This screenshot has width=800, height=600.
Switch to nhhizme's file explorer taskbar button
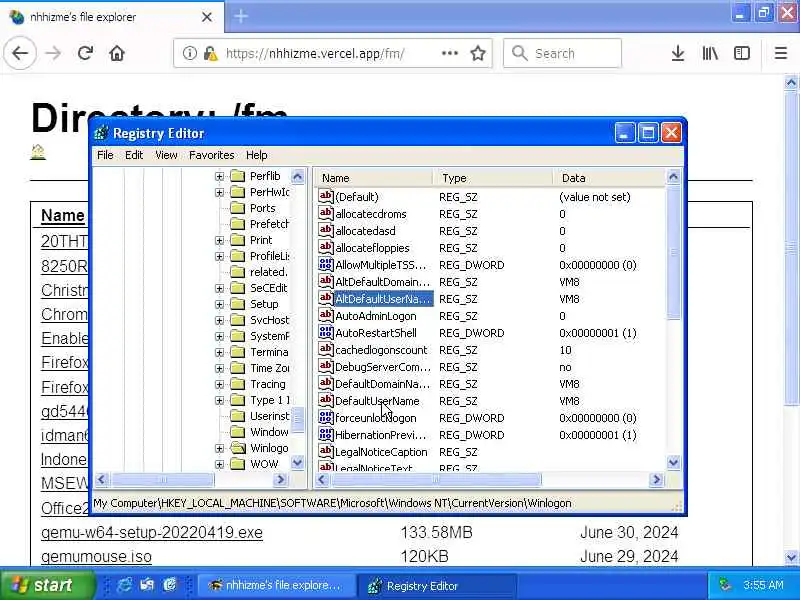pos(276,585)
